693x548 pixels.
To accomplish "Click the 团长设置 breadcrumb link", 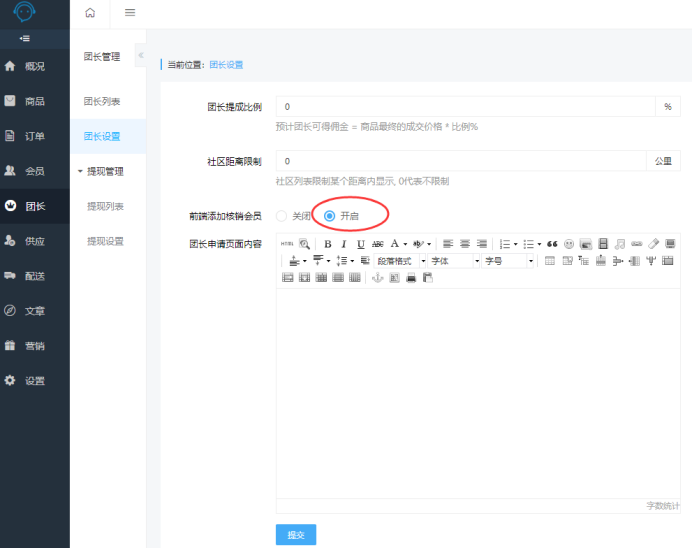I will tap(226, 65).
